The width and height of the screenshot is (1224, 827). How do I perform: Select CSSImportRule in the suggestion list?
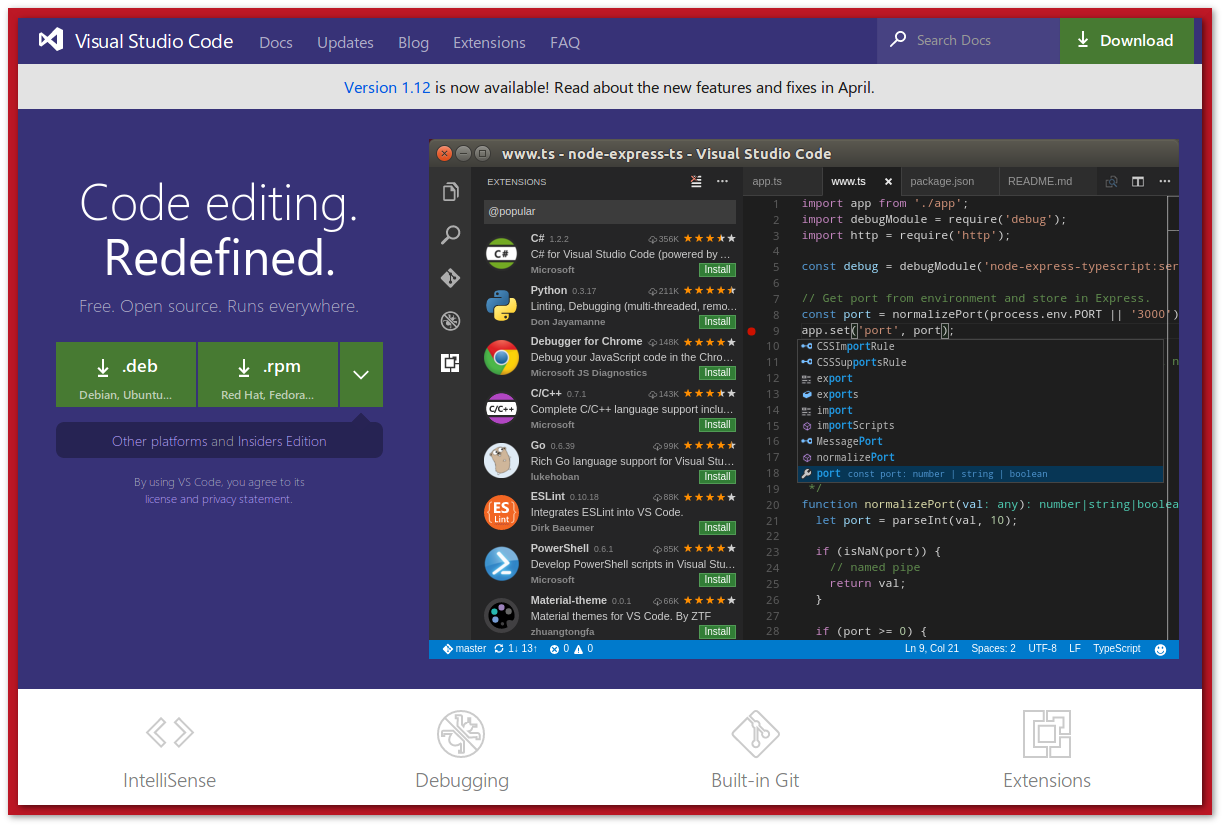(980, 346)
